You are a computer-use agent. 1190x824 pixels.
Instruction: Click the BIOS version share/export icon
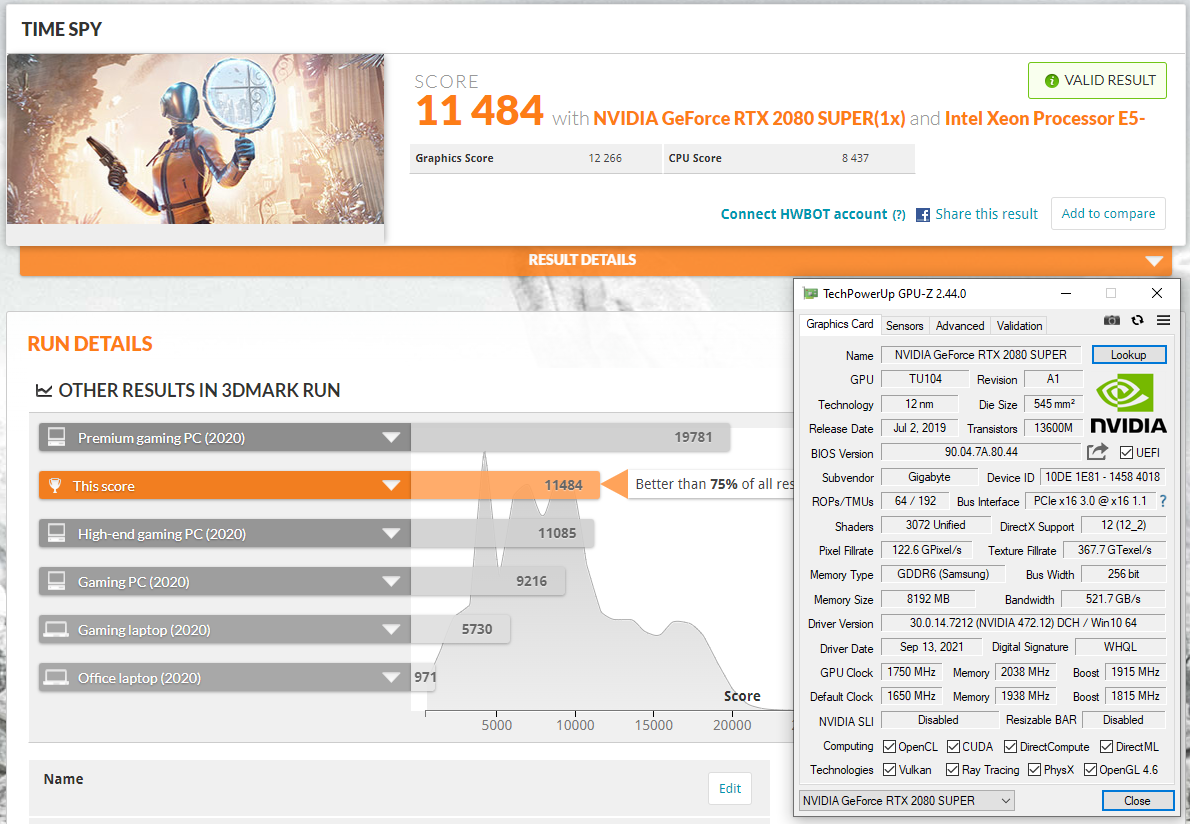[x=1097, y=452]
